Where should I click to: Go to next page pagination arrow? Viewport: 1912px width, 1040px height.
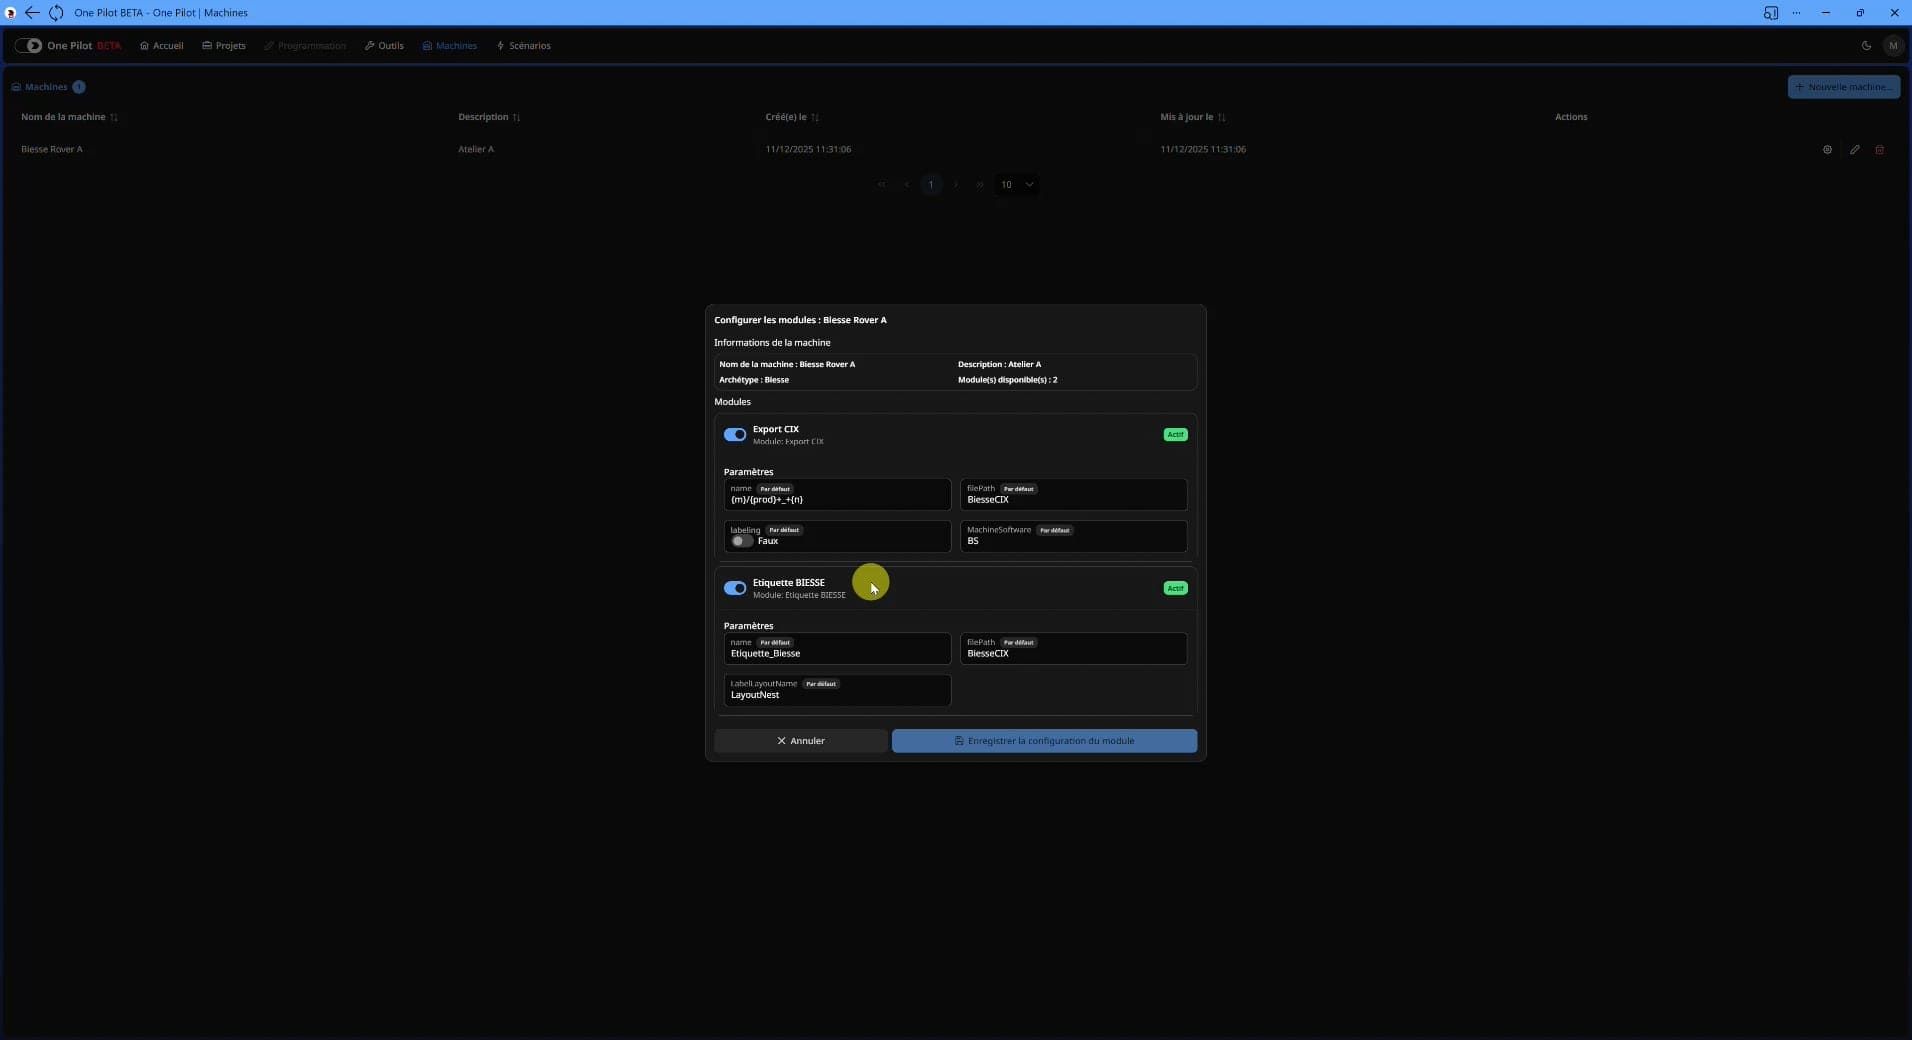pos(955,184)
